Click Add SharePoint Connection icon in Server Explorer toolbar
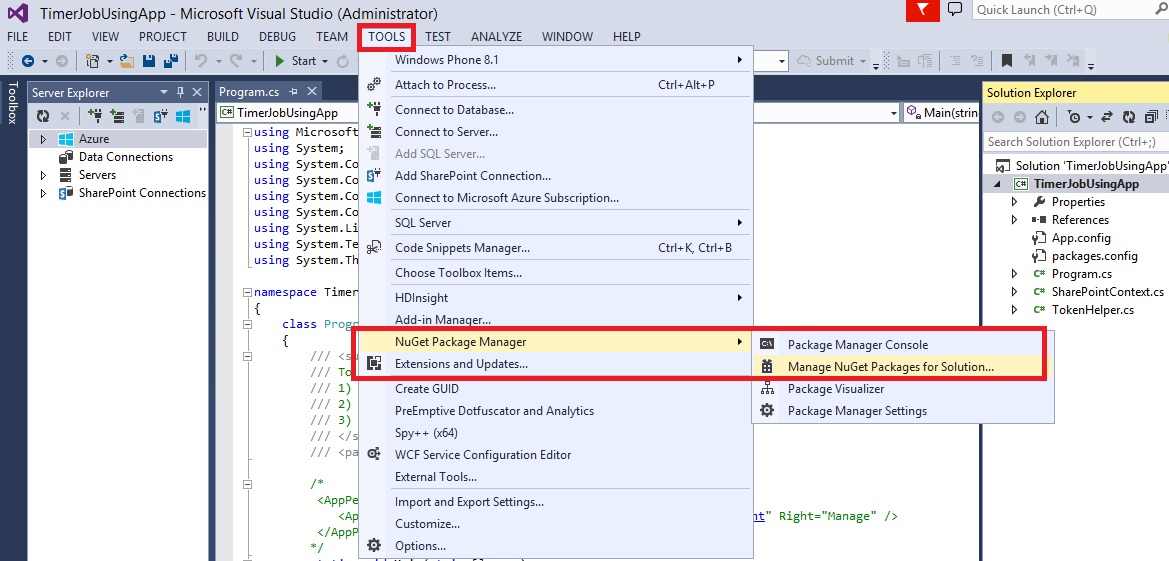Image resolution: width=1169 pixels, height=561 pixels. pyautogui.click(x=161, y=116)
